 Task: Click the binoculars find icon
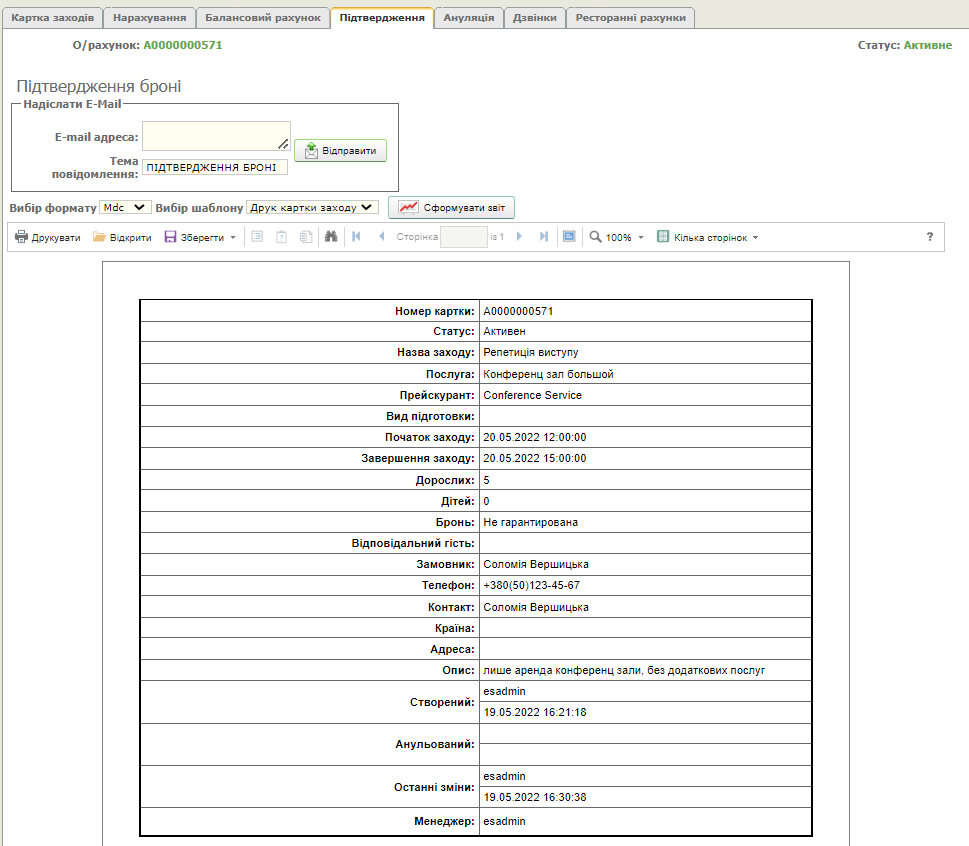(331, 237)
